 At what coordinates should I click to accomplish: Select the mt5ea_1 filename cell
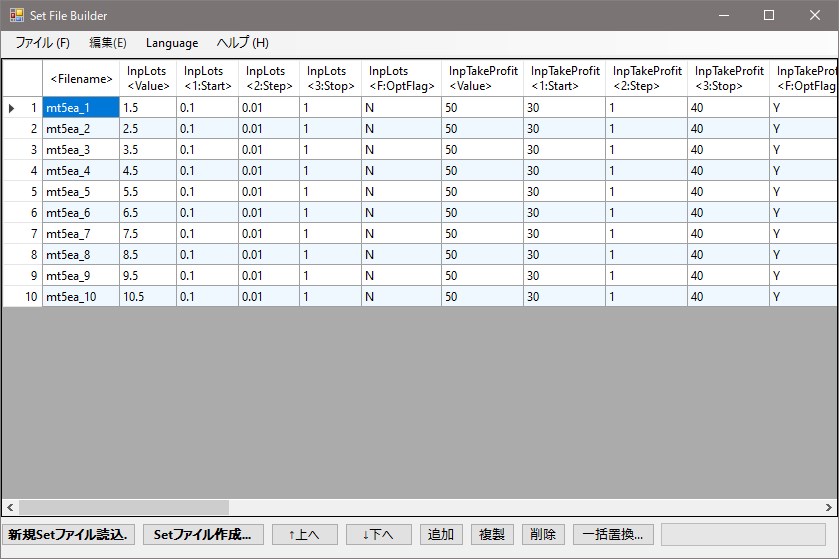pos(81,108)
